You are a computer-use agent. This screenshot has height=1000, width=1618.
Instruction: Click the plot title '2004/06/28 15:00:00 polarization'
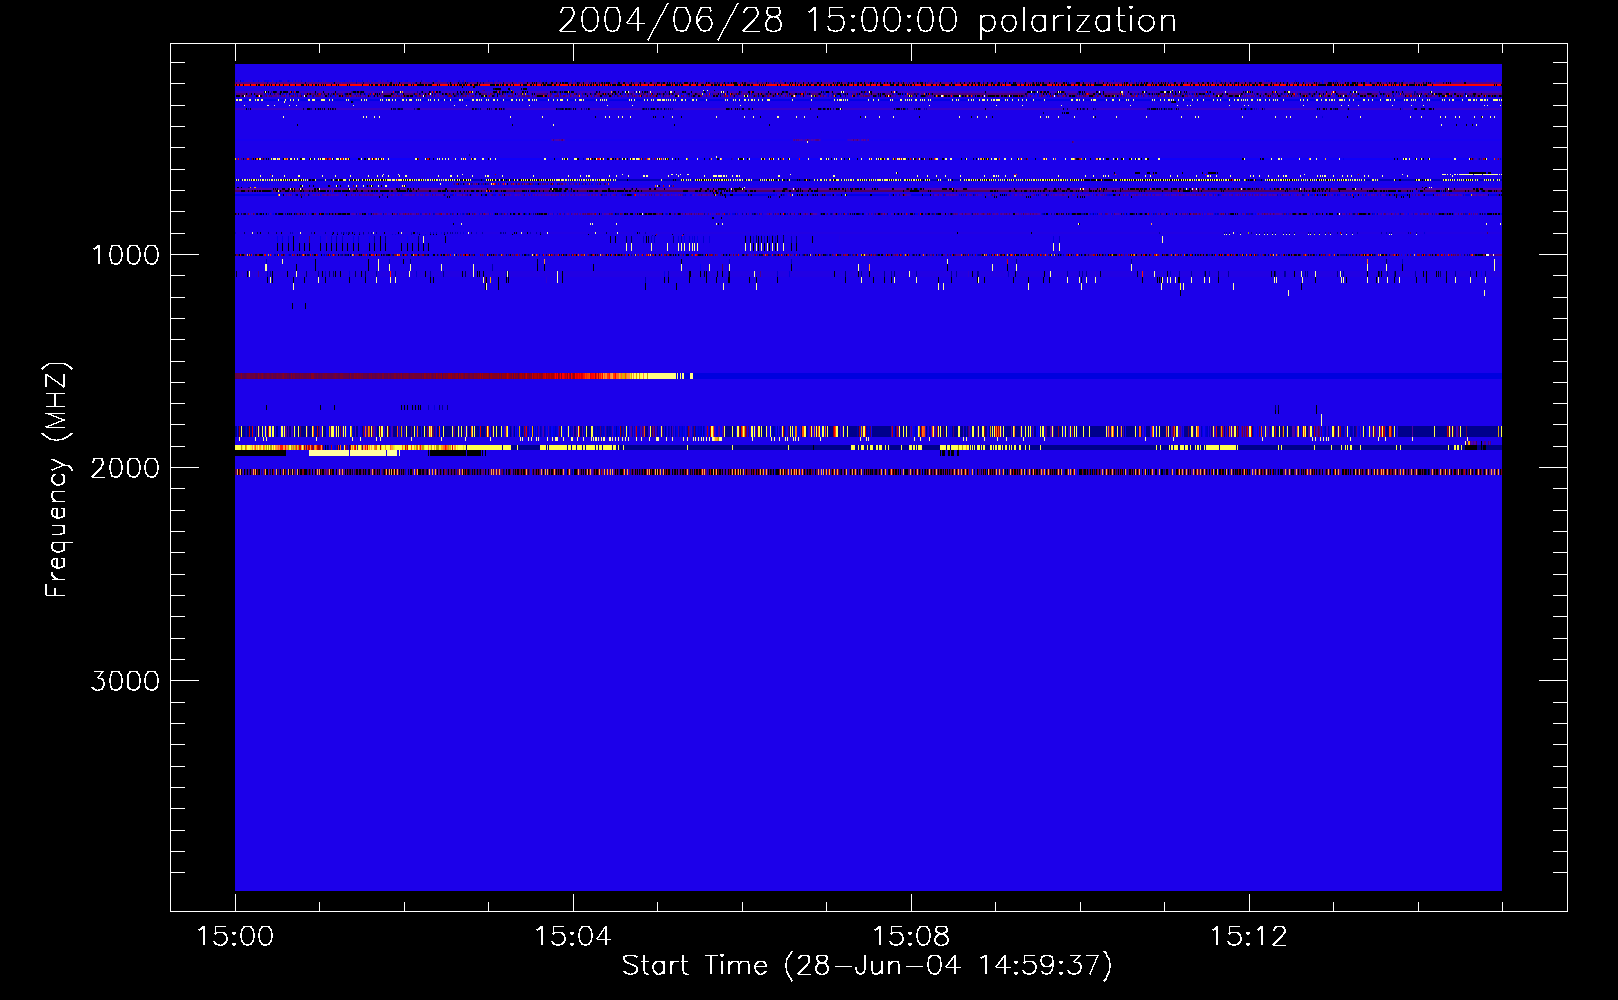[x=867, y=20]
